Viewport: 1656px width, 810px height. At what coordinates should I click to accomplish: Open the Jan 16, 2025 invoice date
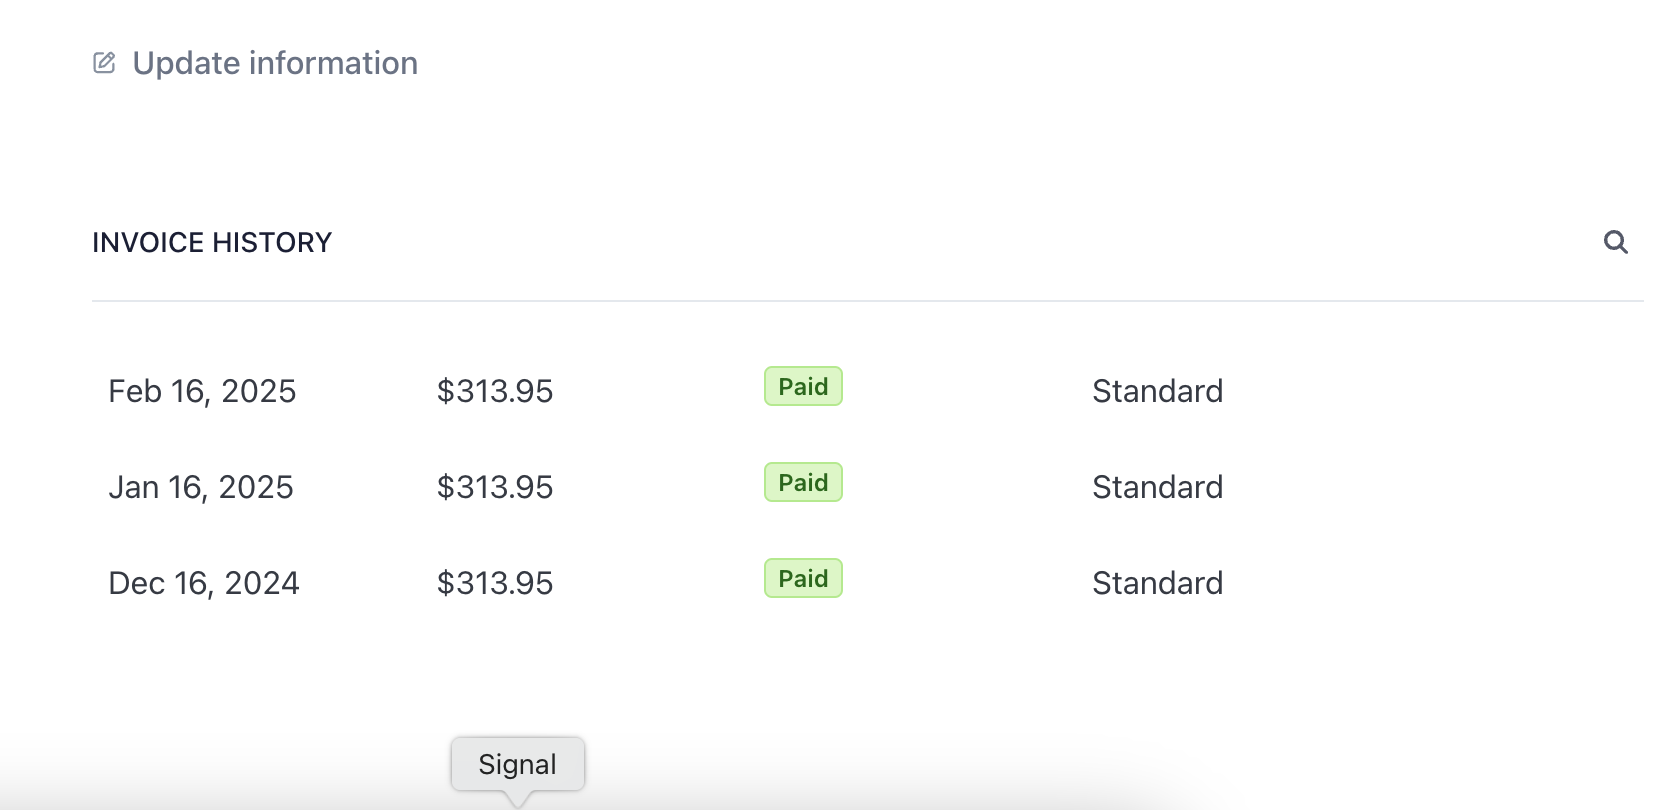click(201, 487)
